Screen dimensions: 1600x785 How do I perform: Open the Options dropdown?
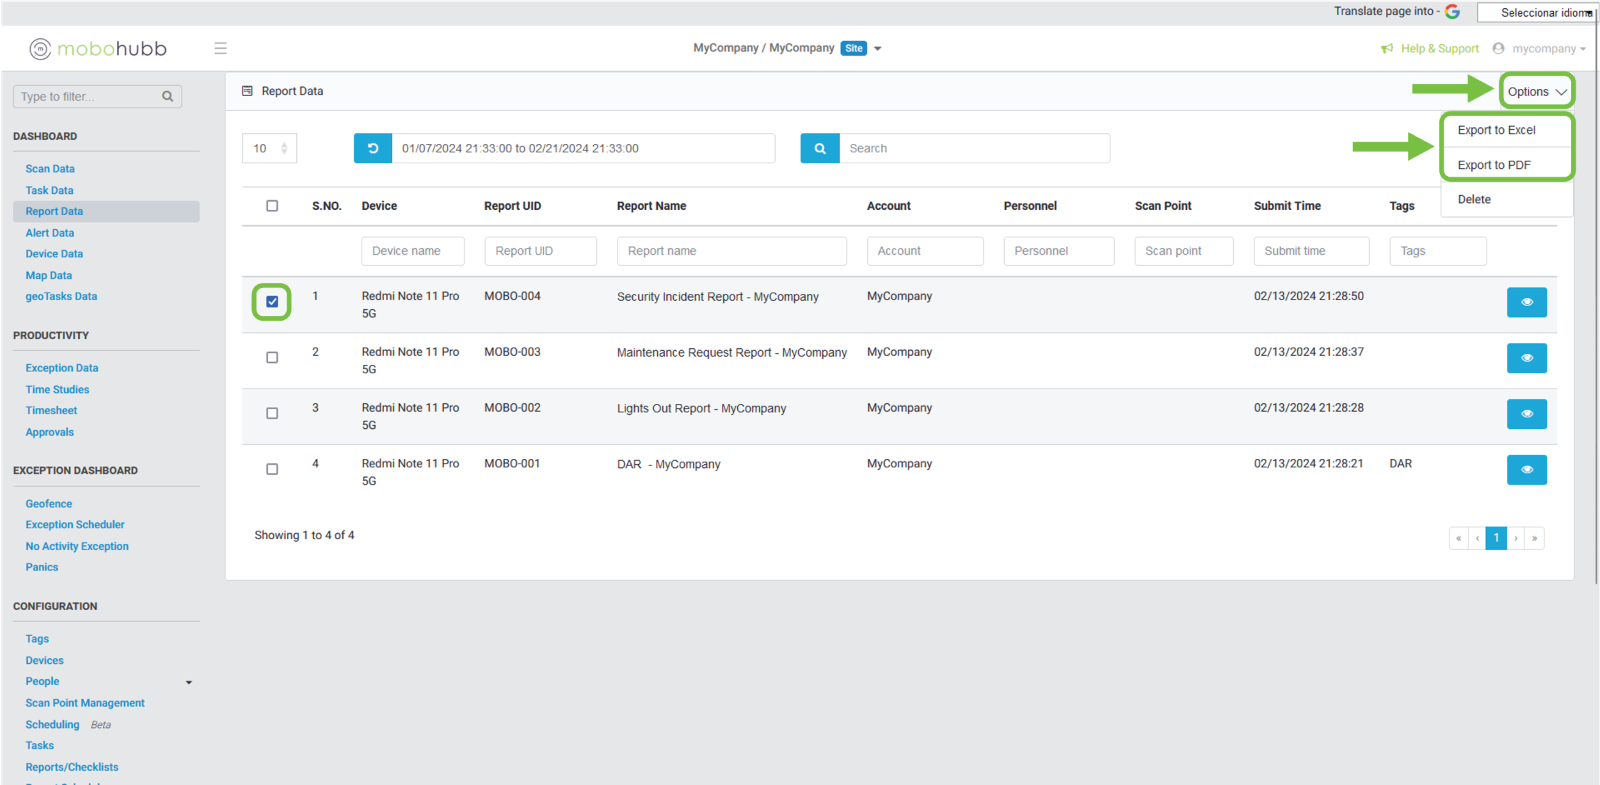pos(1536,91)
